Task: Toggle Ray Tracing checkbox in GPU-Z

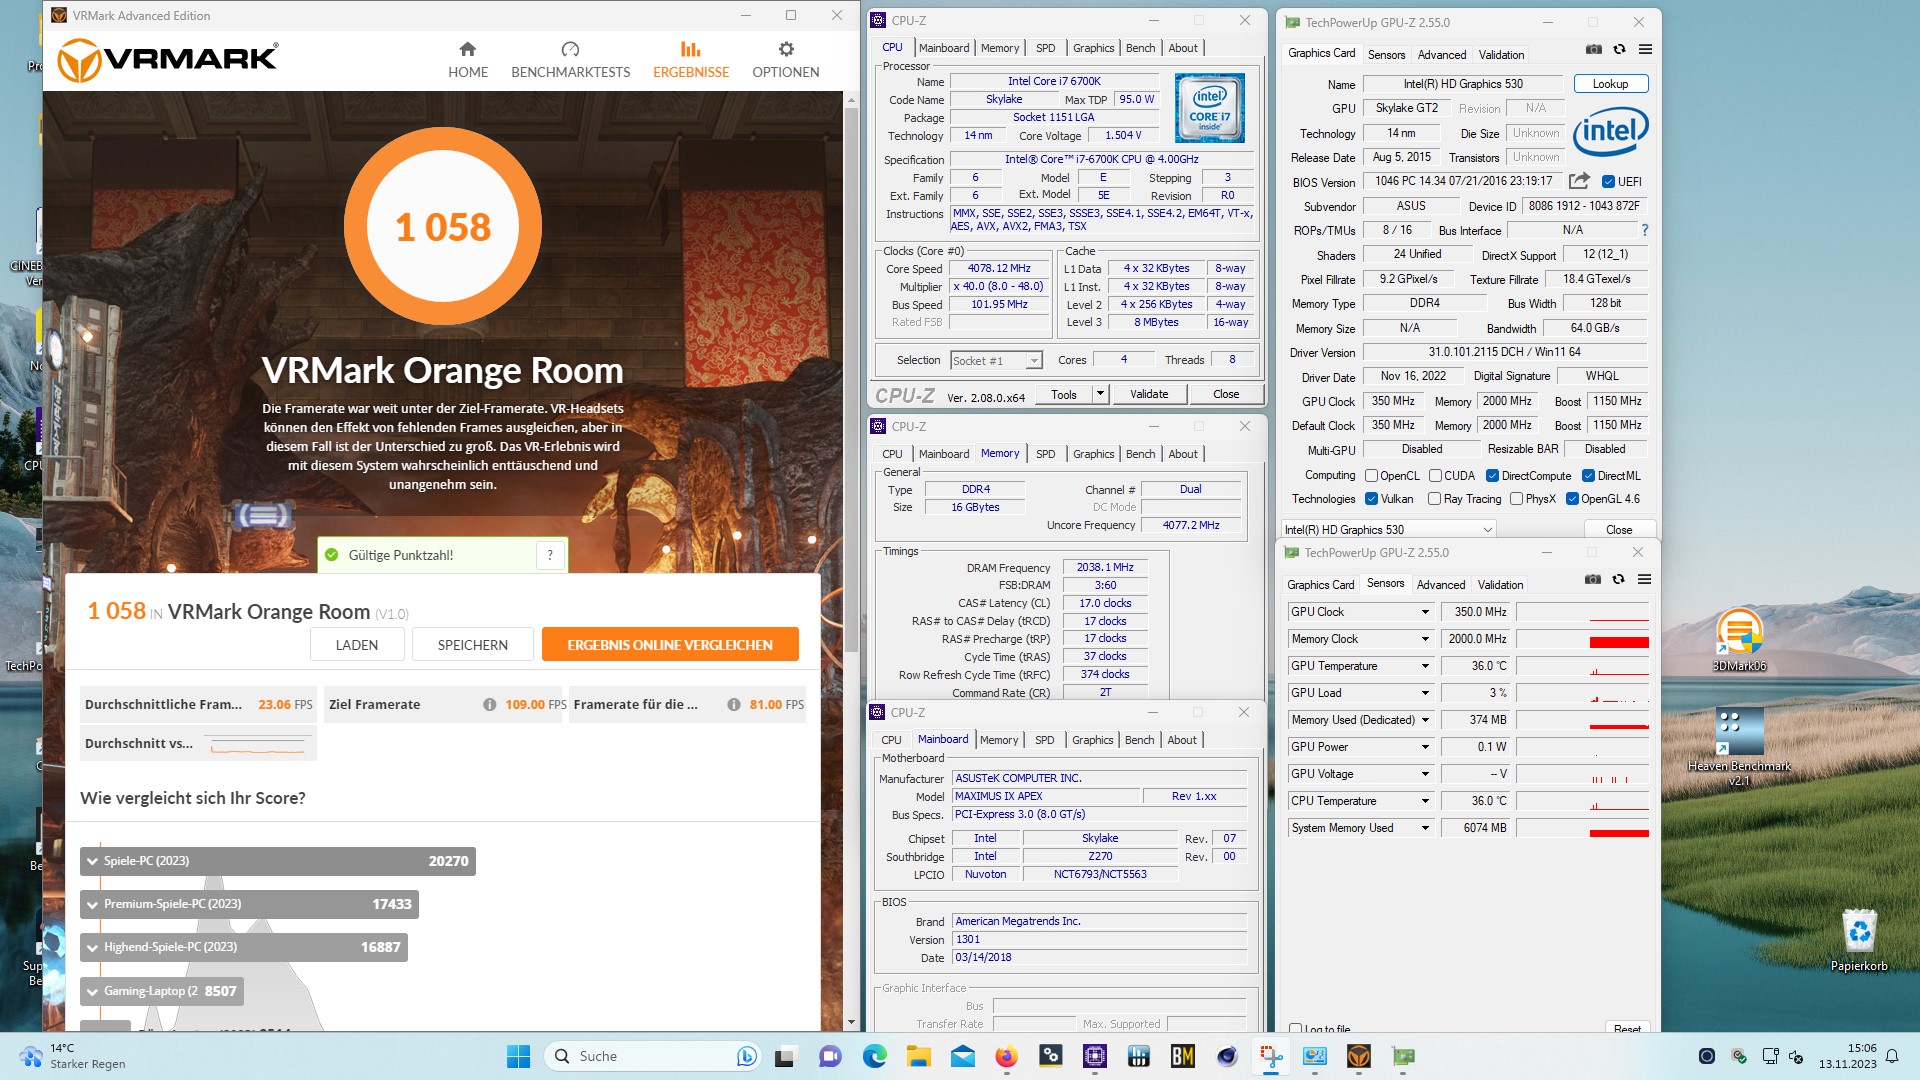Action: click(1434, 499)
